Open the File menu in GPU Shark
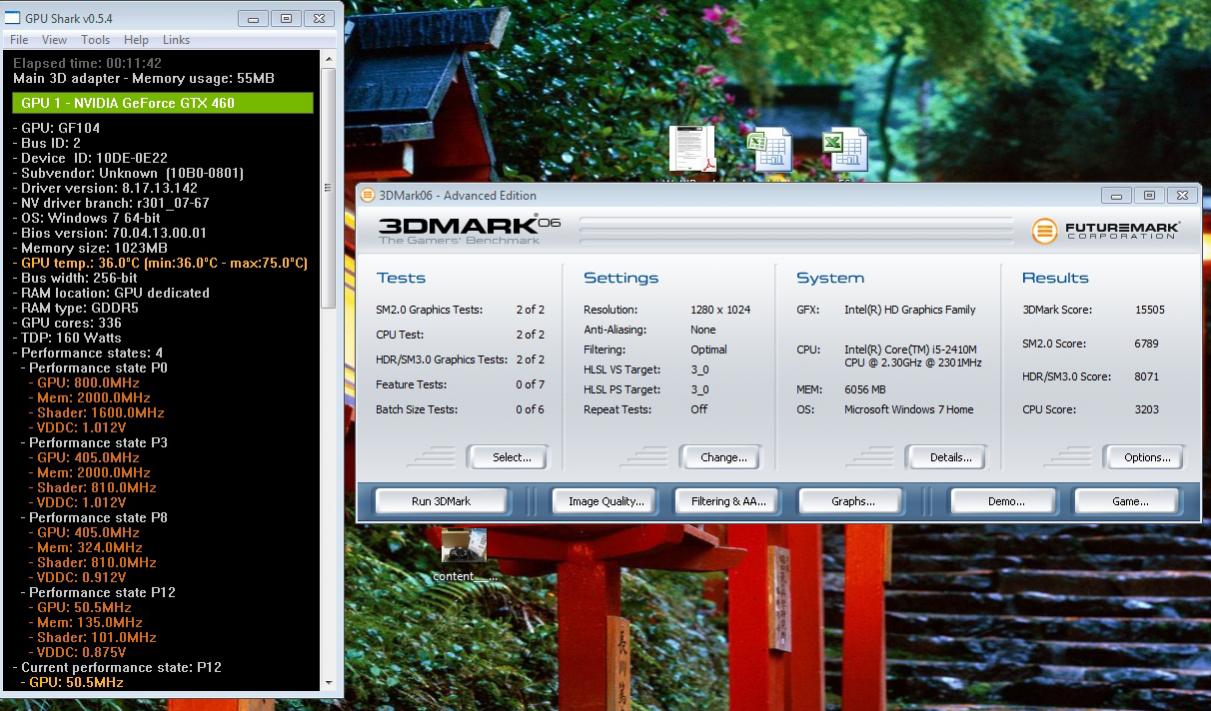This screenshot has height=711, width=1211. click(19, 40)
